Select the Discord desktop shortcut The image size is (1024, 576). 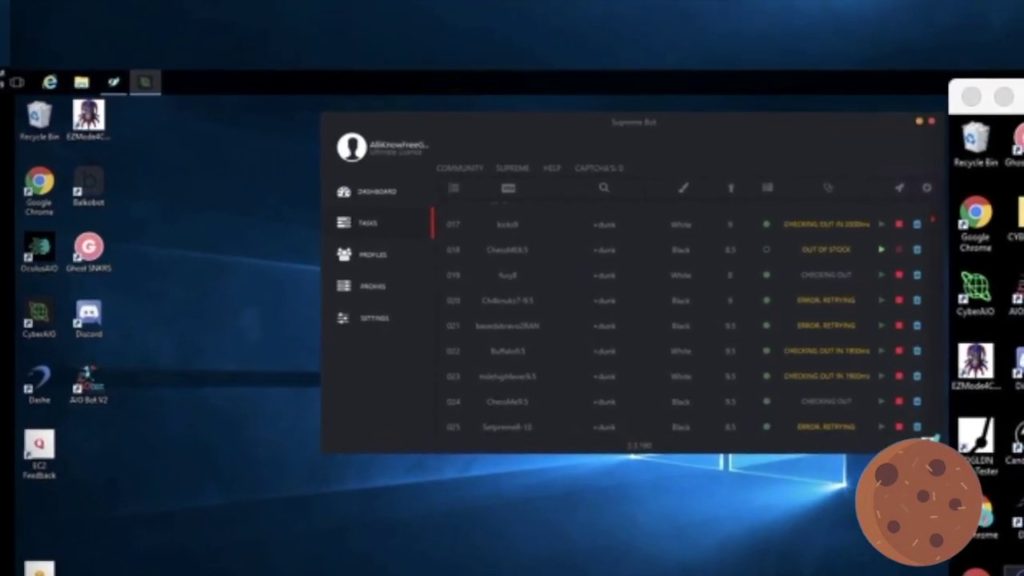[x=89, y=319]
